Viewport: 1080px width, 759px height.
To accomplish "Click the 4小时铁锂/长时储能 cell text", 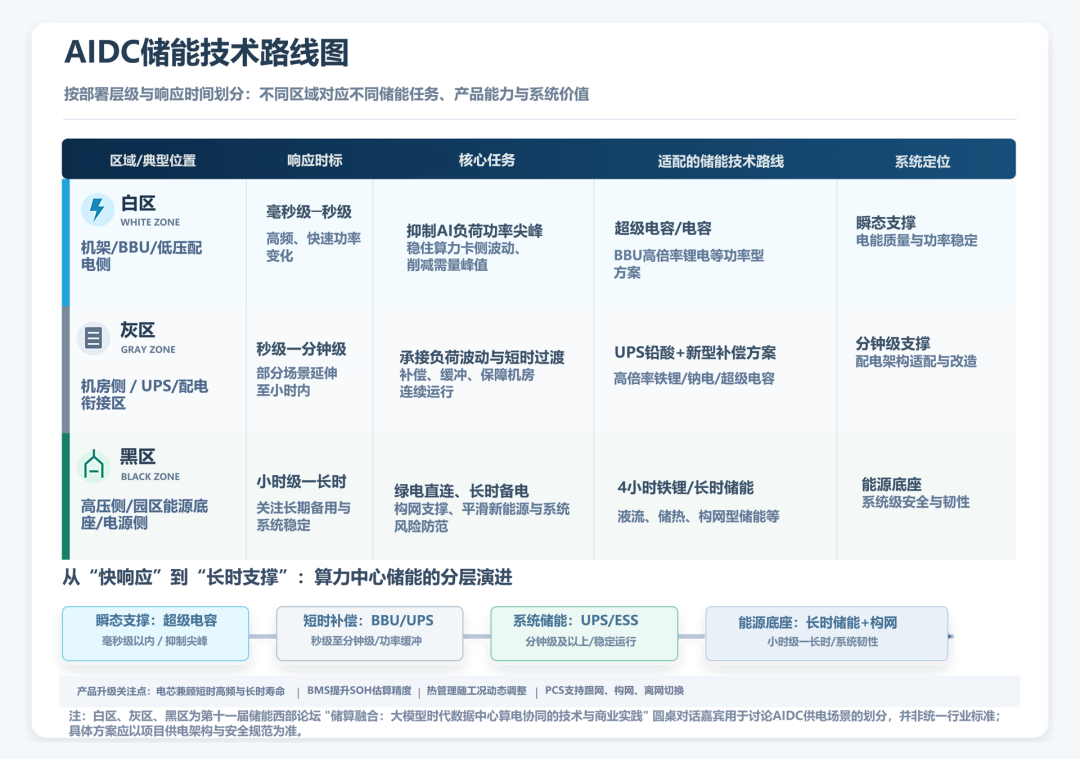I will [685, 488].
